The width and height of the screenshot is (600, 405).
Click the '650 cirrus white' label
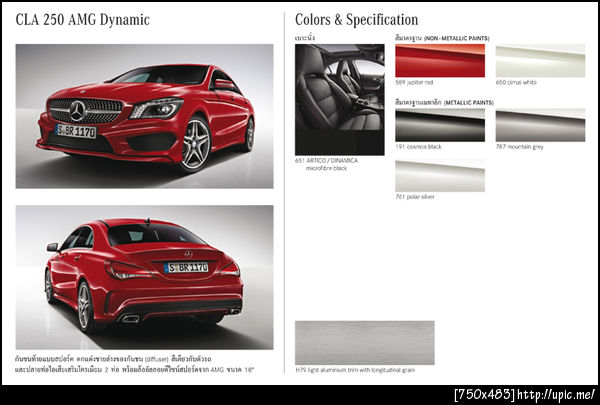516,82
